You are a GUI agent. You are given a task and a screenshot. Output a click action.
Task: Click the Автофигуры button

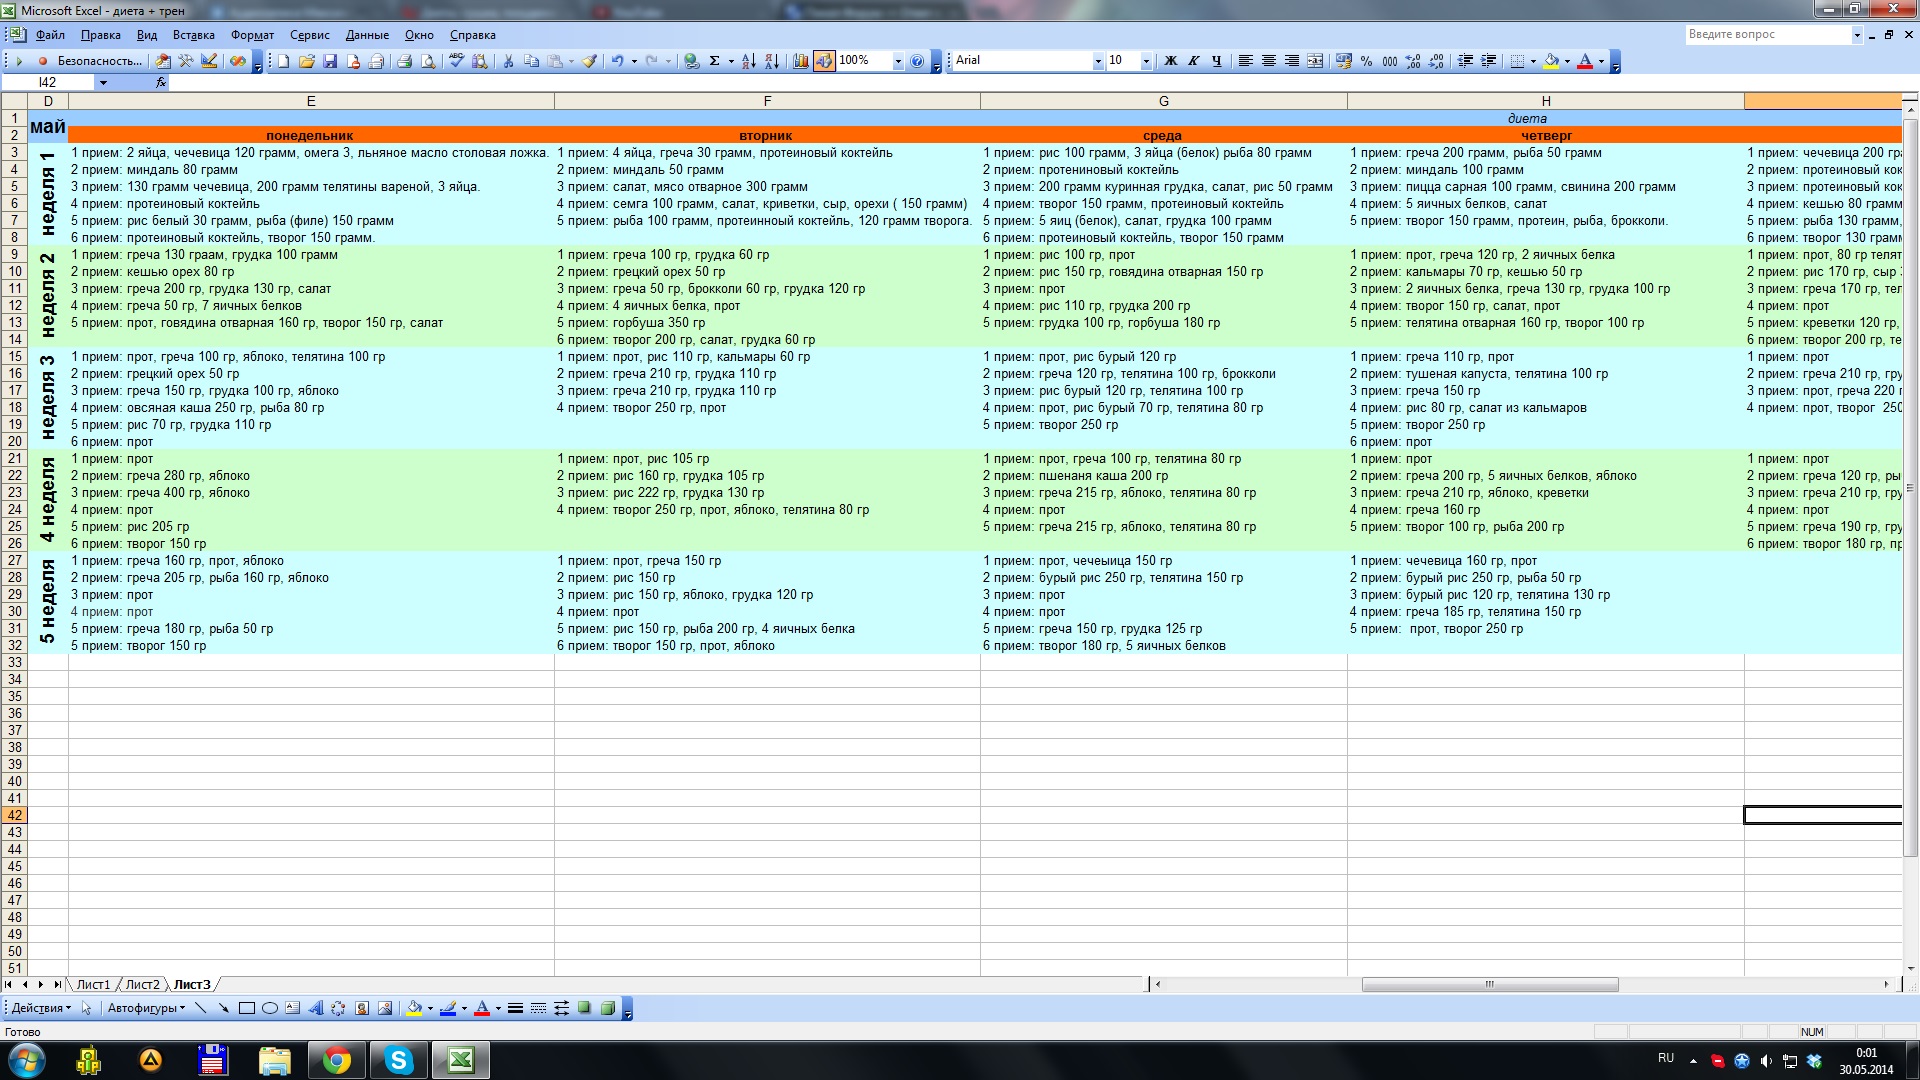click(x=145, y=1008)
